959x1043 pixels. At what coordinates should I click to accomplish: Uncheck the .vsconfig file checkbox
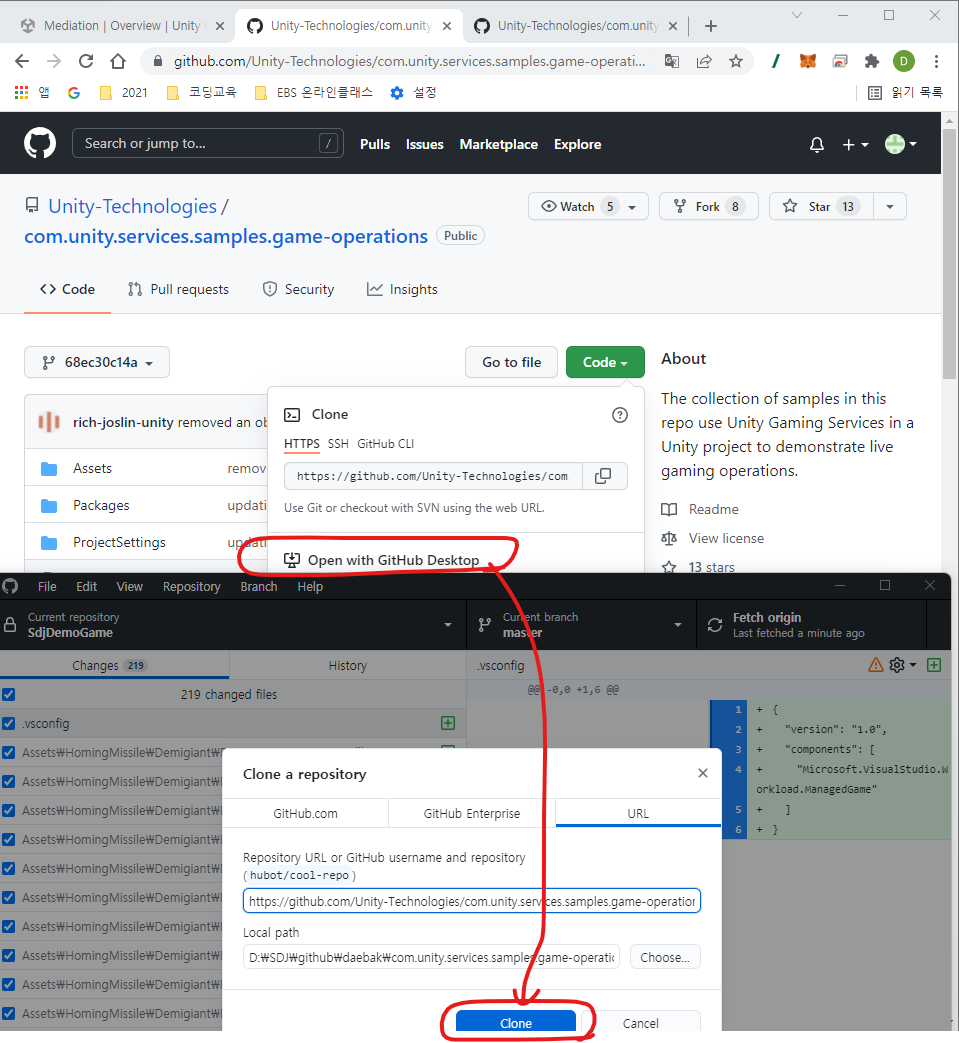point(9,723)
